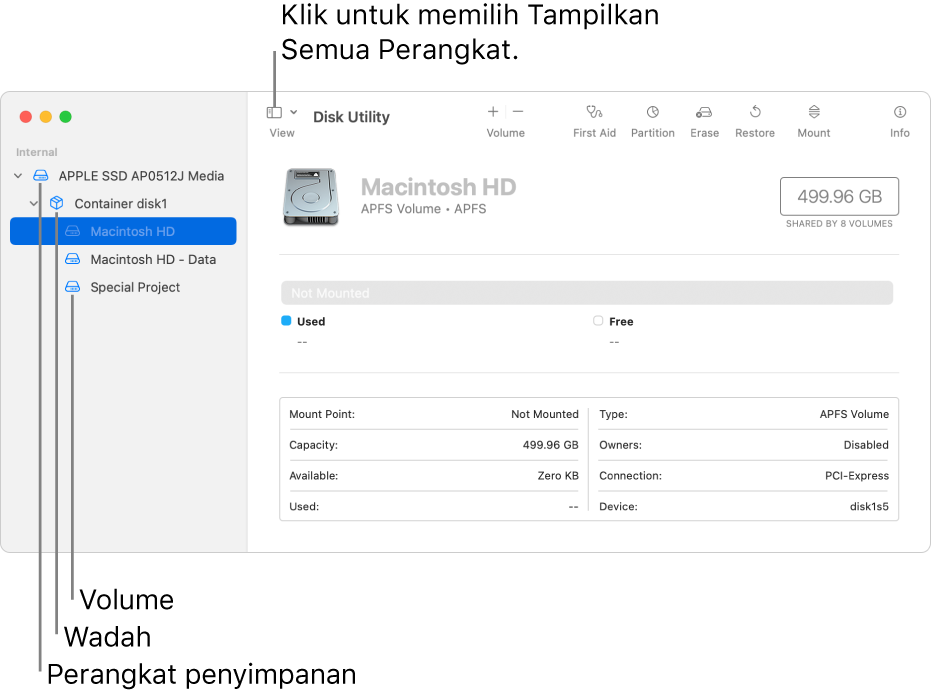Click the Internal sidebar heading
Viewport: 931px width, 697px height.
36,152
